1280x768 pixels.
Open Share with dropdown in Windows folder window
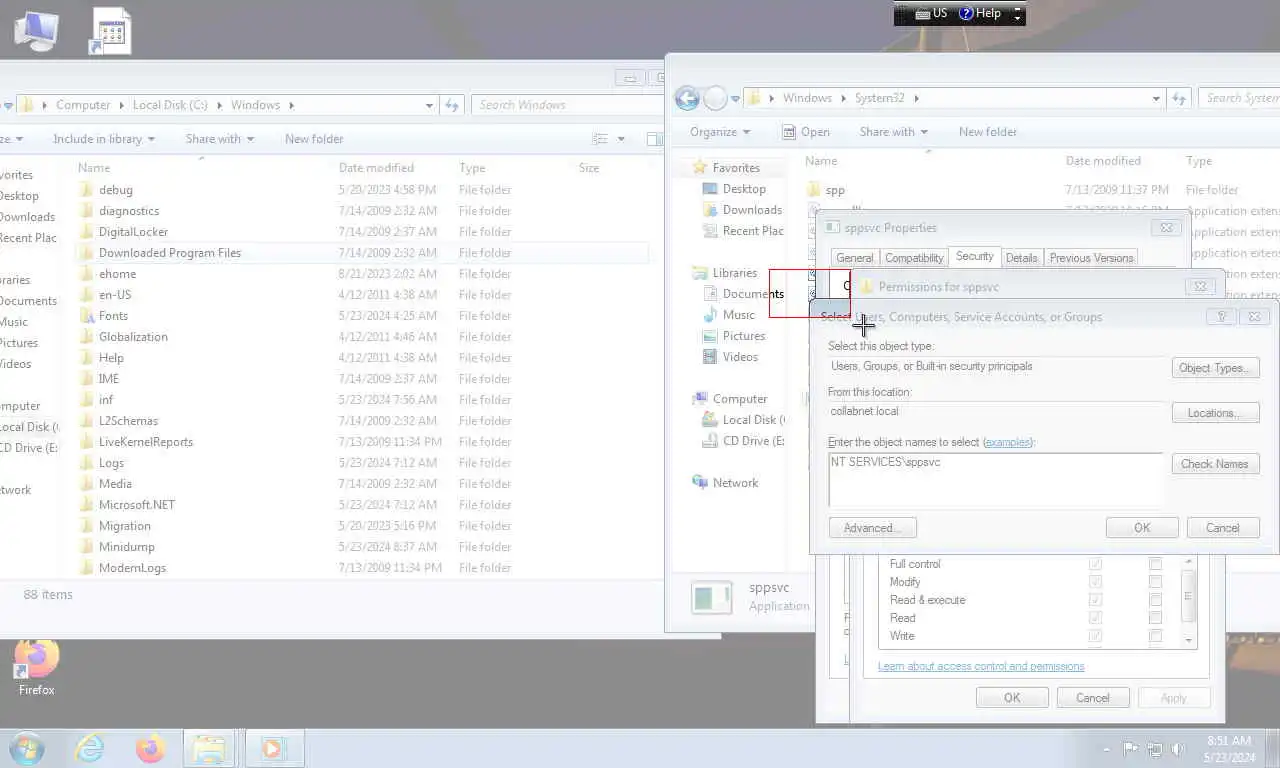coord(219,139)
